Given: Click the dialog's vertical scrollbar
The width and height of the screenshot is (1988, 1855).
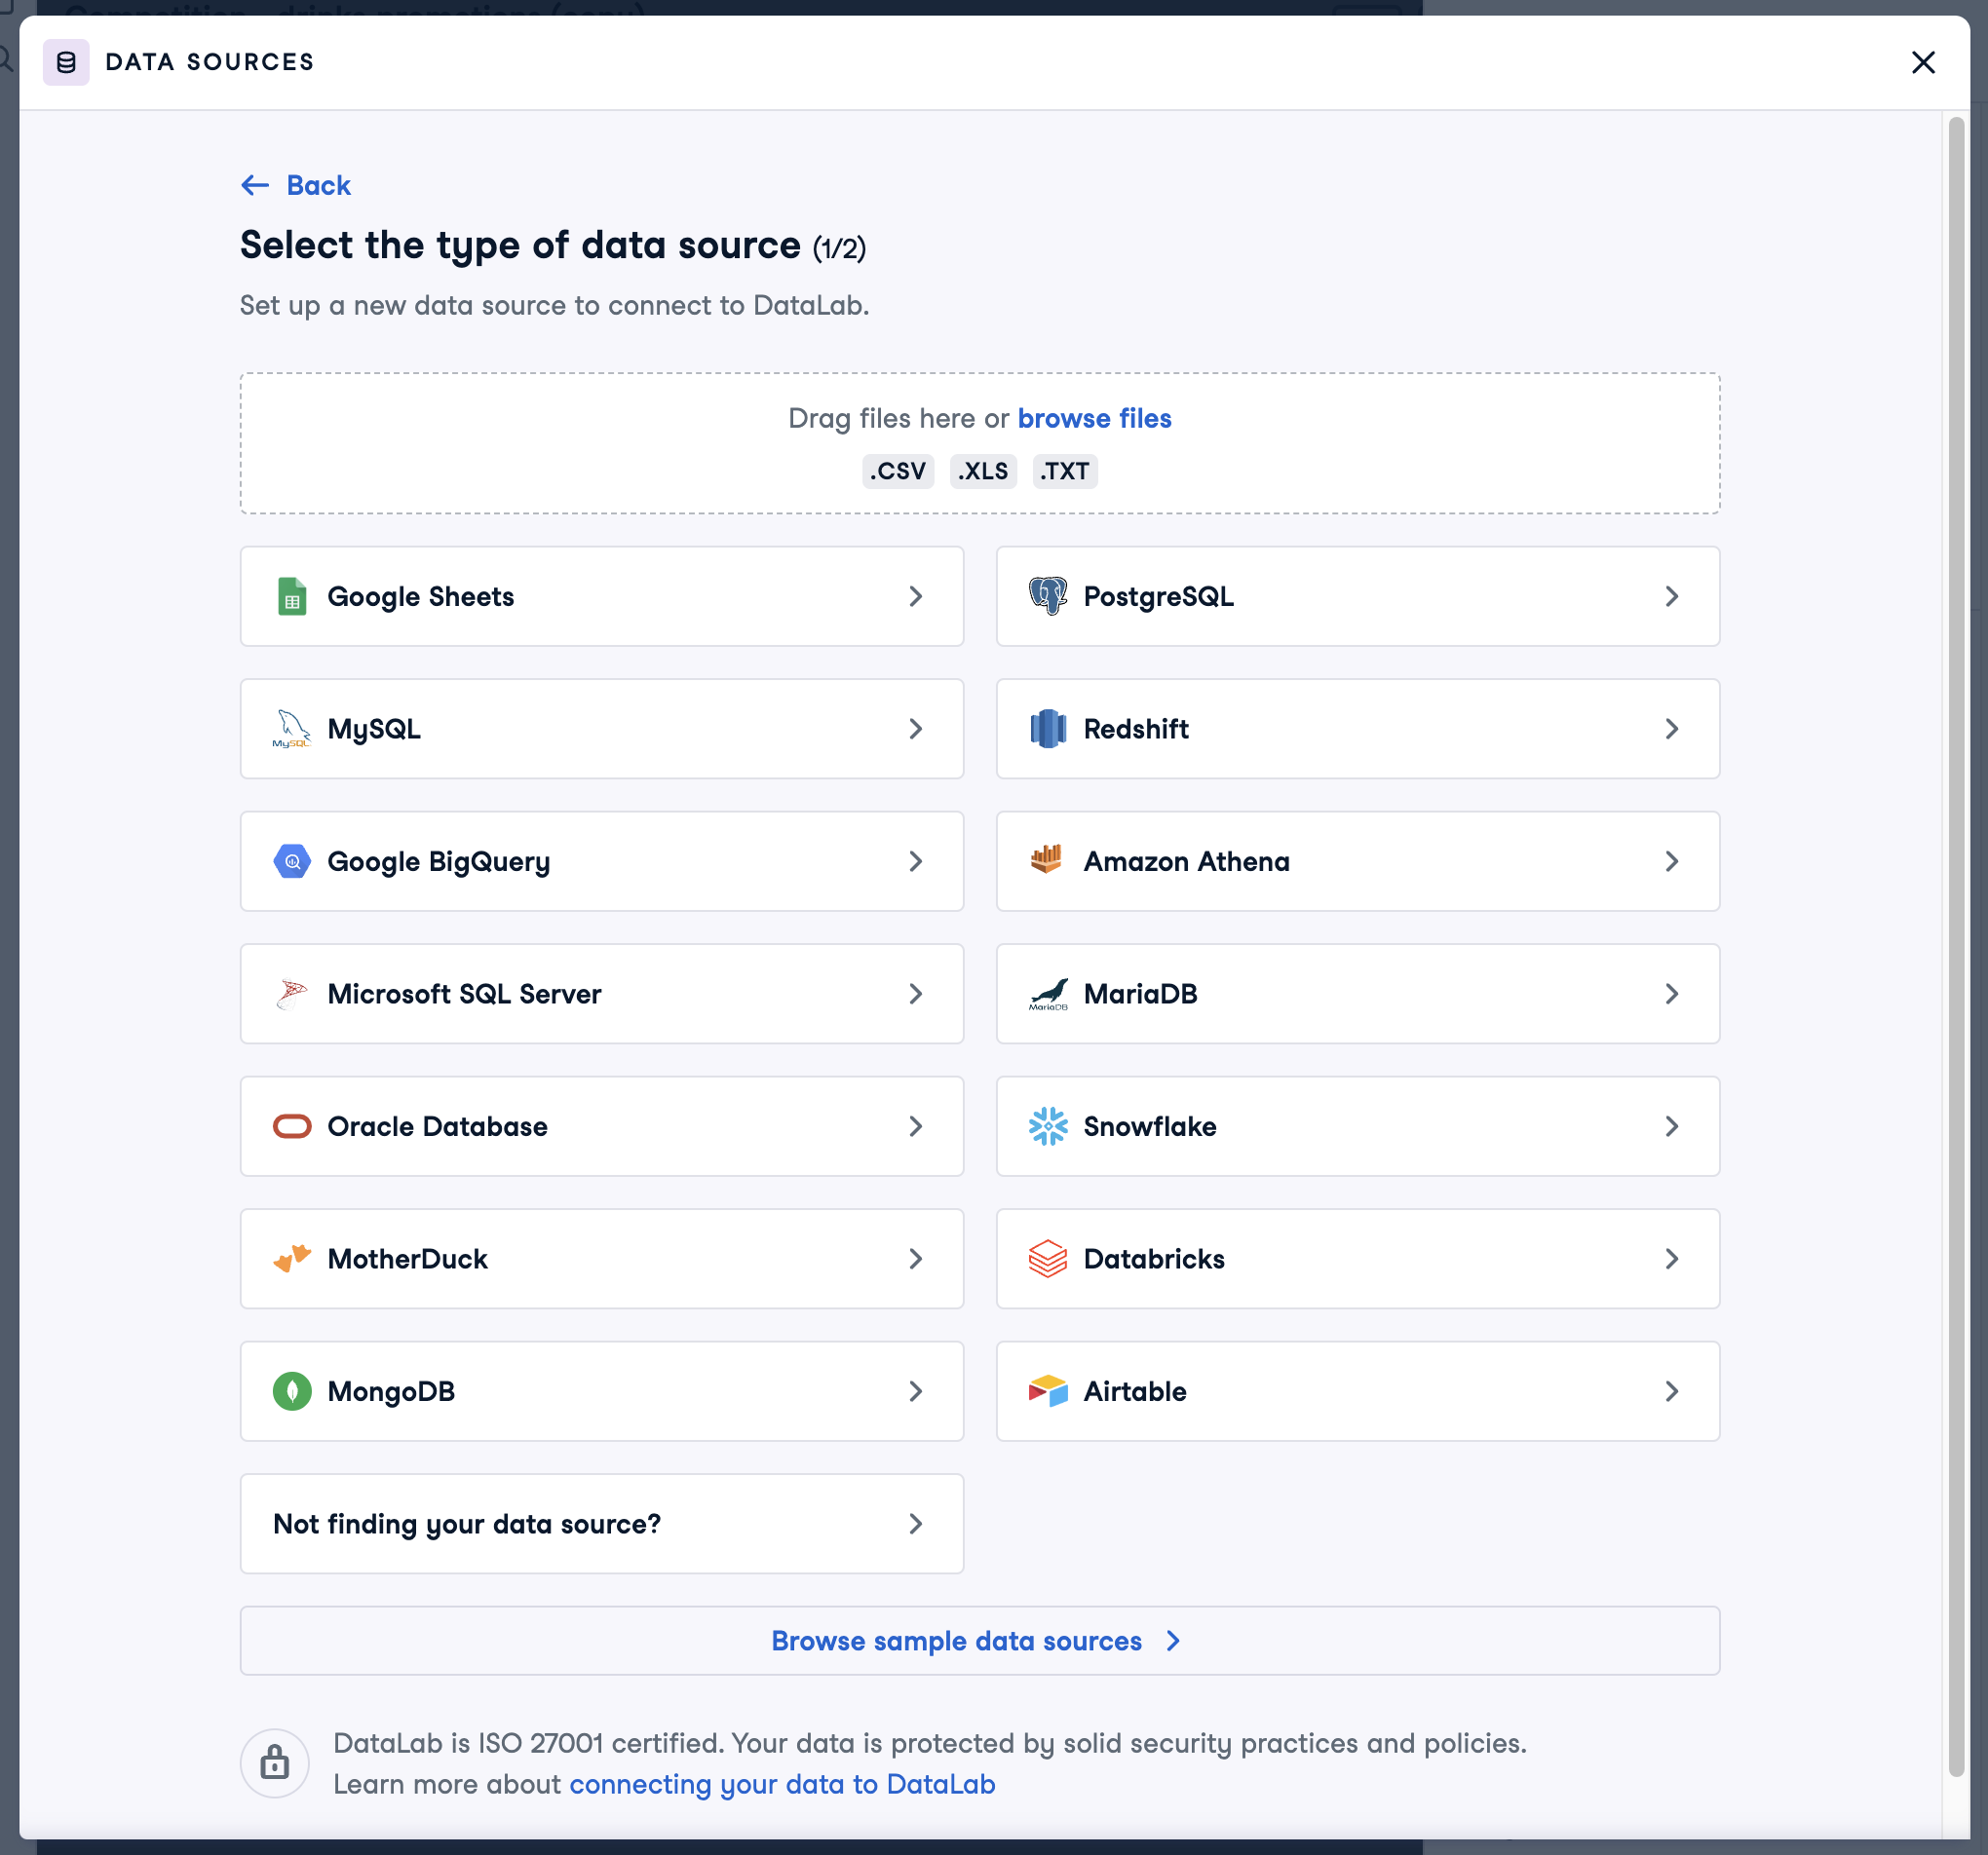Looking at the screenshot, I should pyautogui.click(x=1957, y=946).
